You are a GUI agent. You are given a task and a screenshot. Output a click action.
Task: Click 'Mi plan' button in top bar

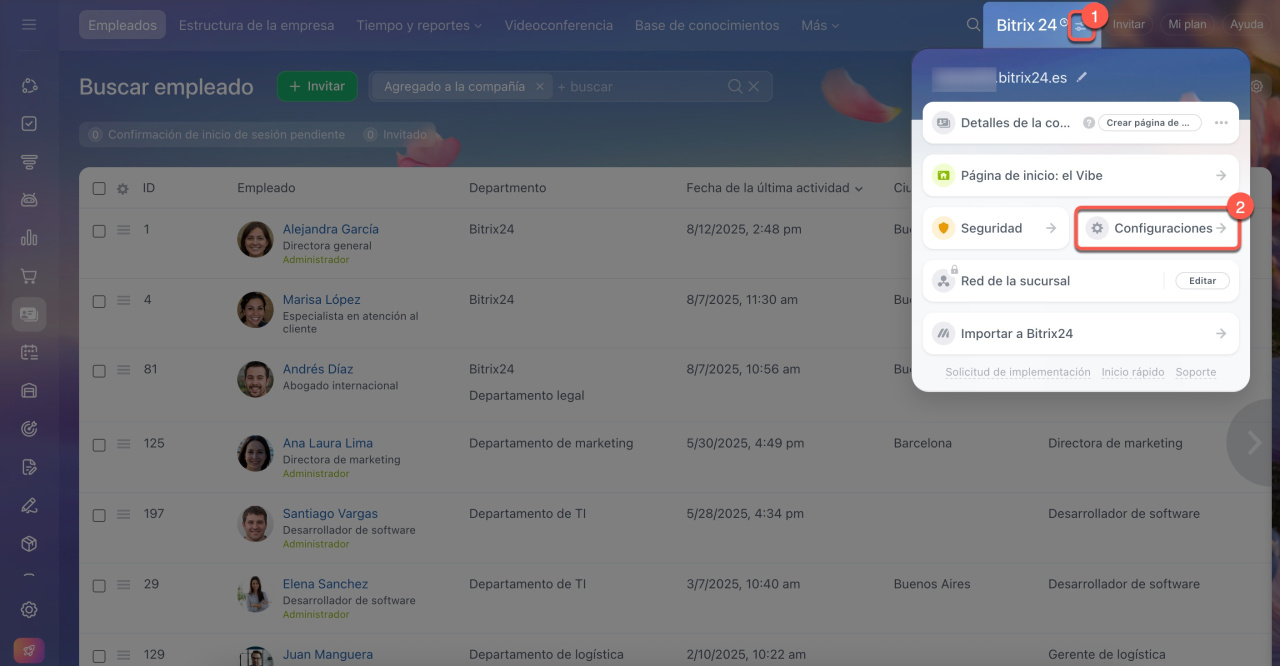tap(1187, 24)
